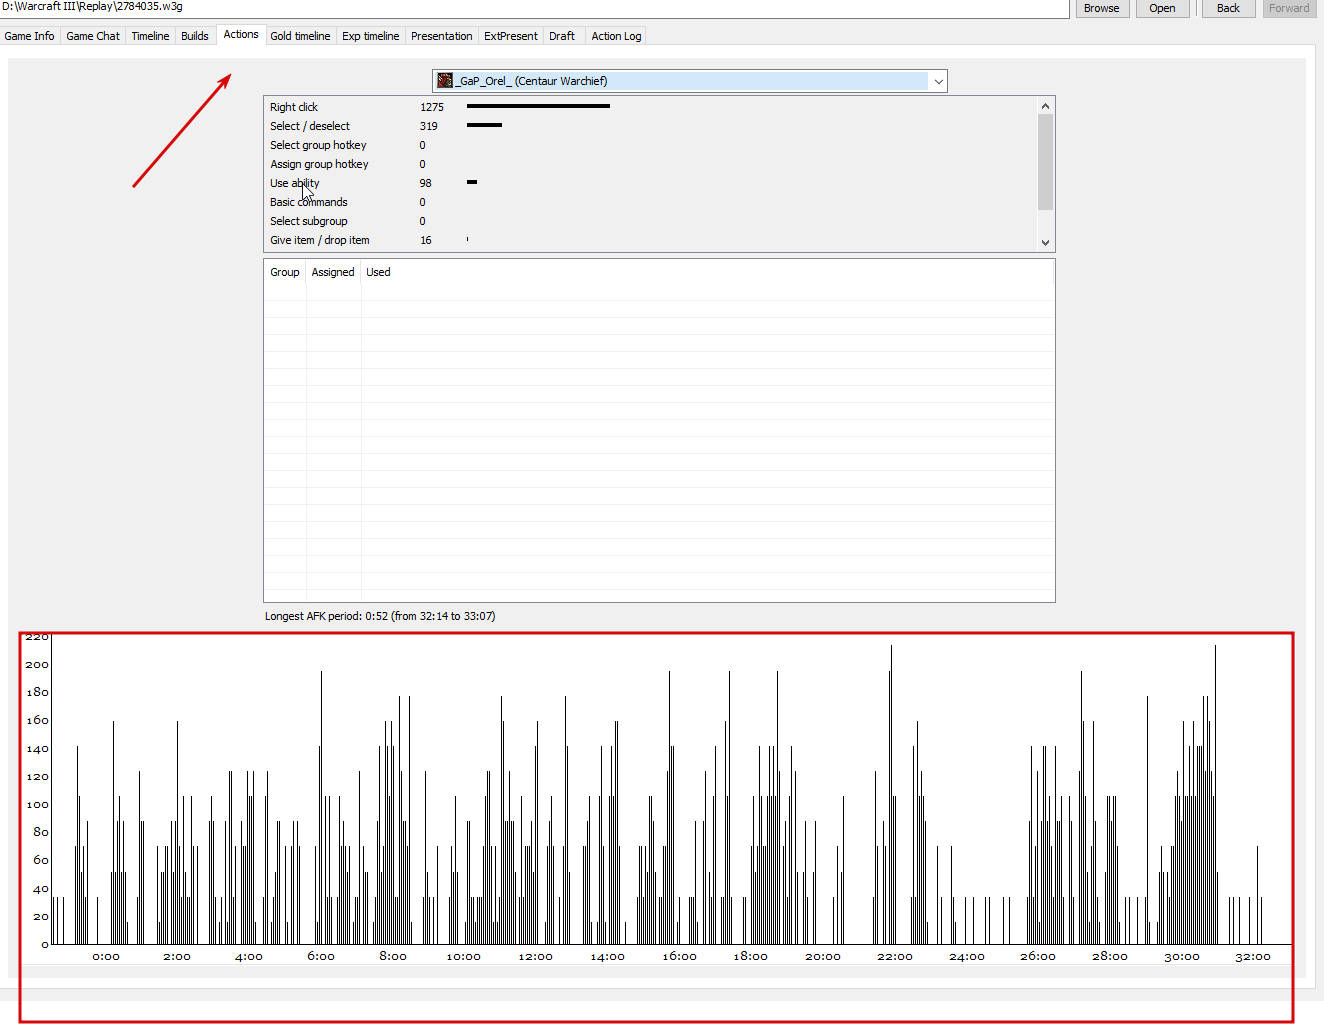Click the Forward button
Image resolution: width=1324 pixels, height=1024 pixels.
coord(1289,8)
